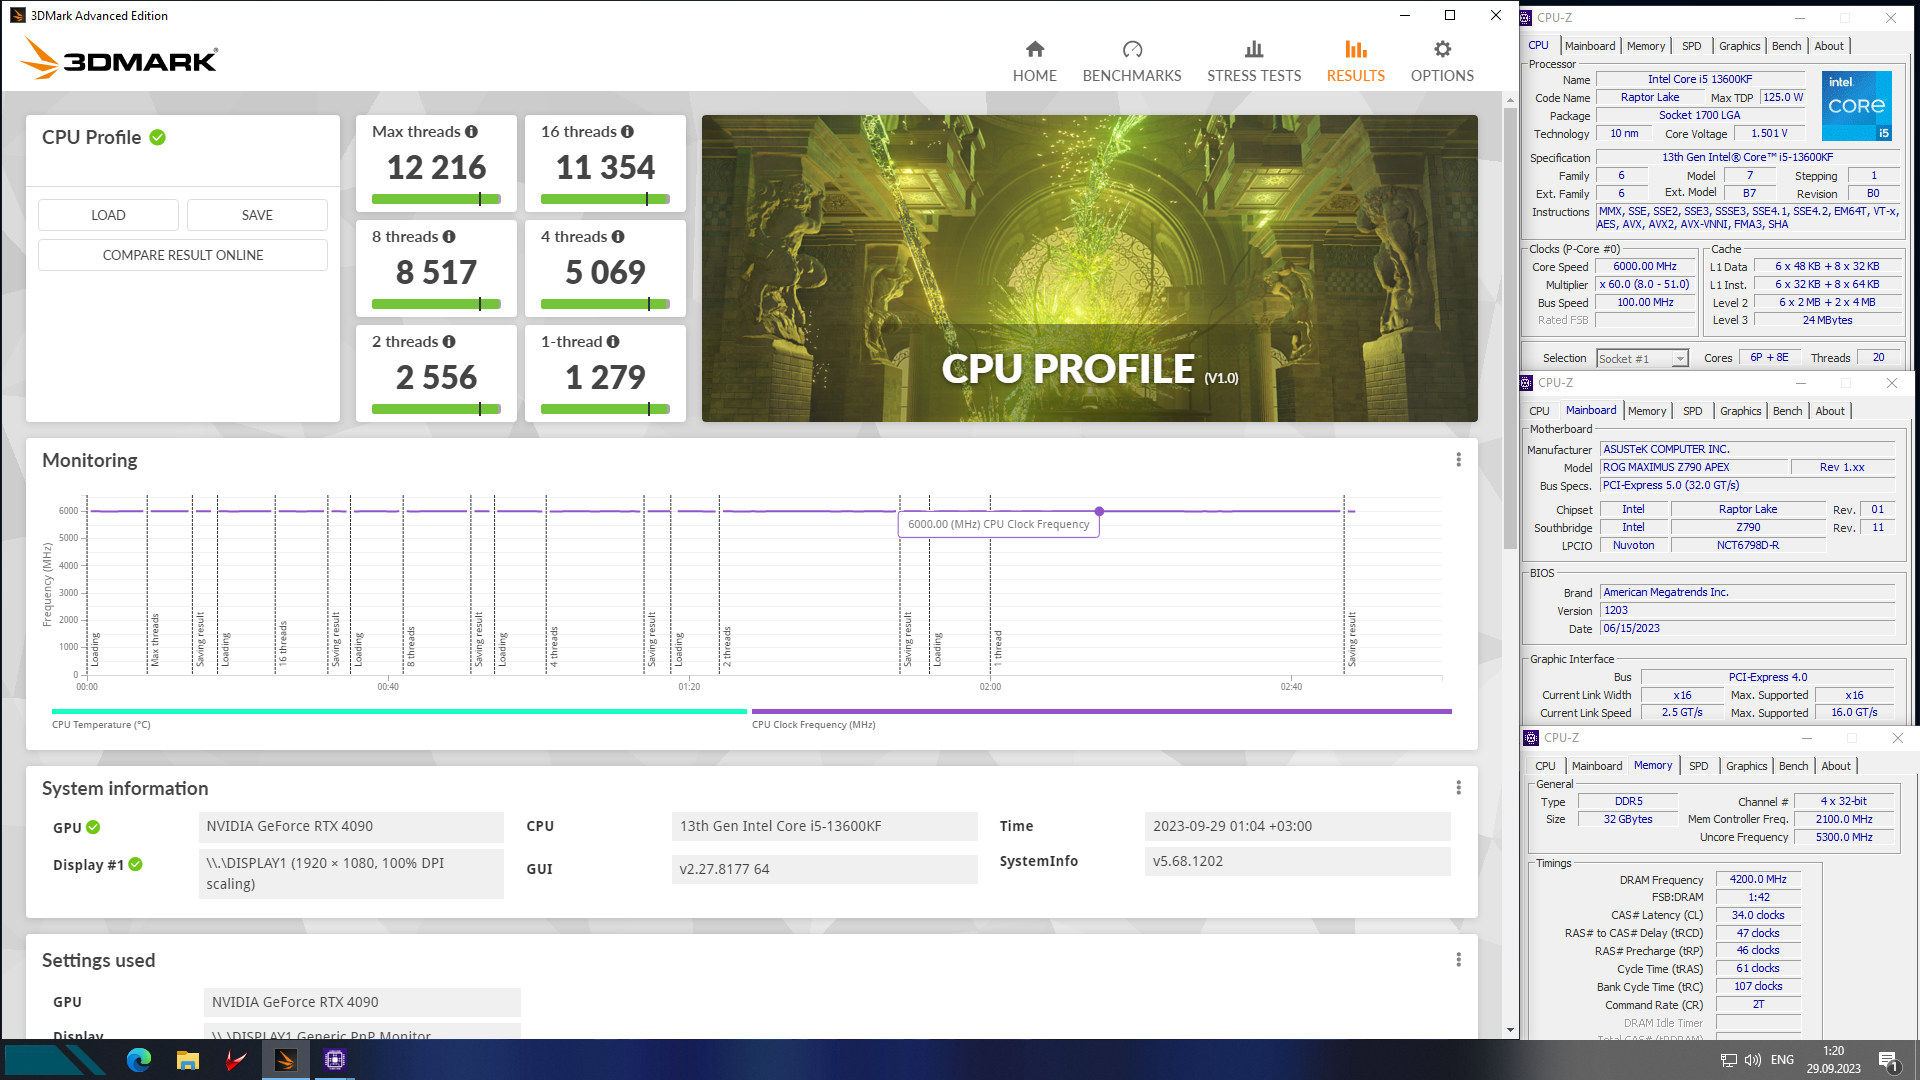1920x1080 pixels.
Task: Open notification center icon in system tray
Action: tap(1888, 1060)
